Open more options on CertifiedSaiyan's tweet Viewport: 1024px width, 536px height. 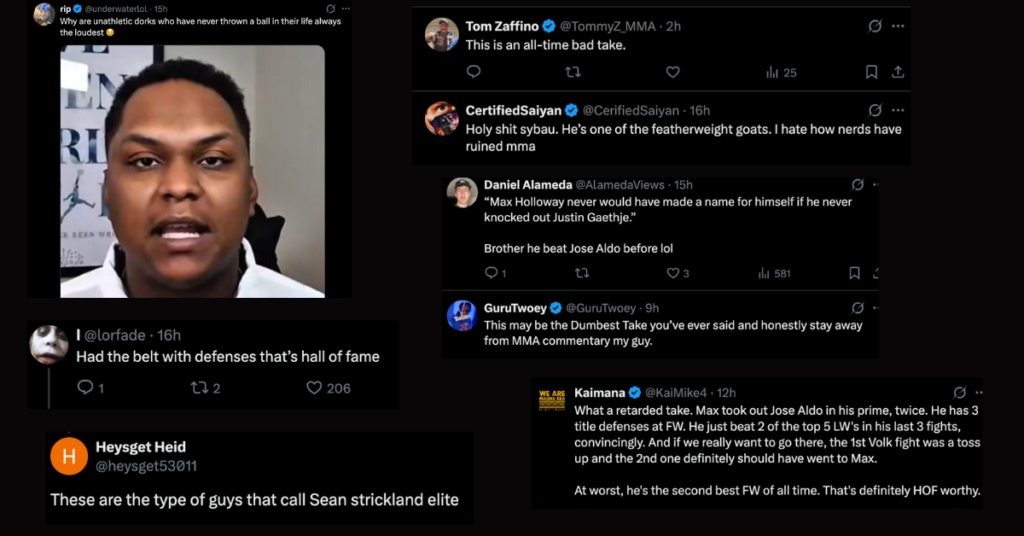[898, 110]
